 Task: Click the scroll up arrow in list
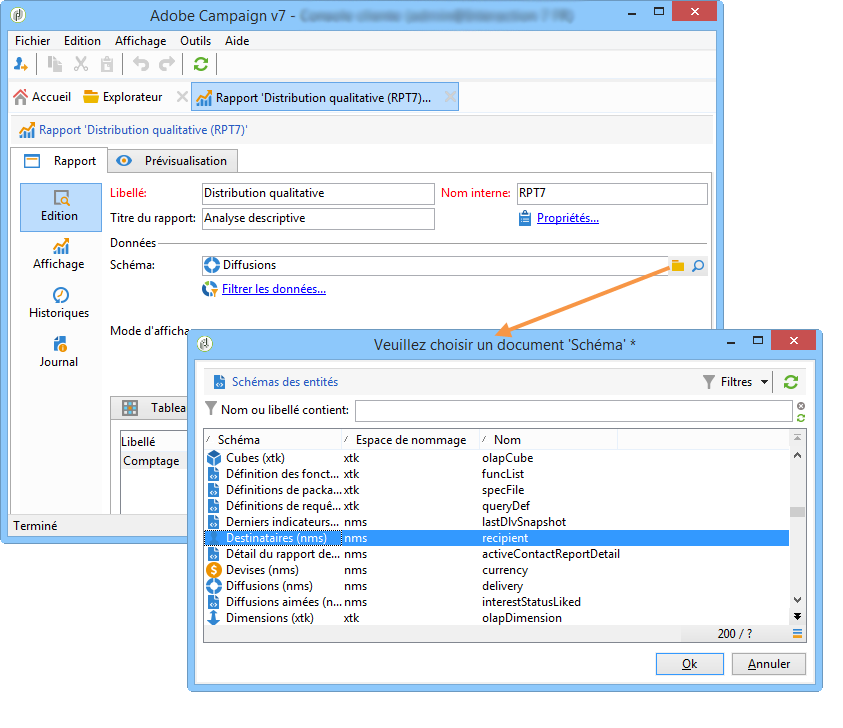pyautogui.click(x=797, y=455)
